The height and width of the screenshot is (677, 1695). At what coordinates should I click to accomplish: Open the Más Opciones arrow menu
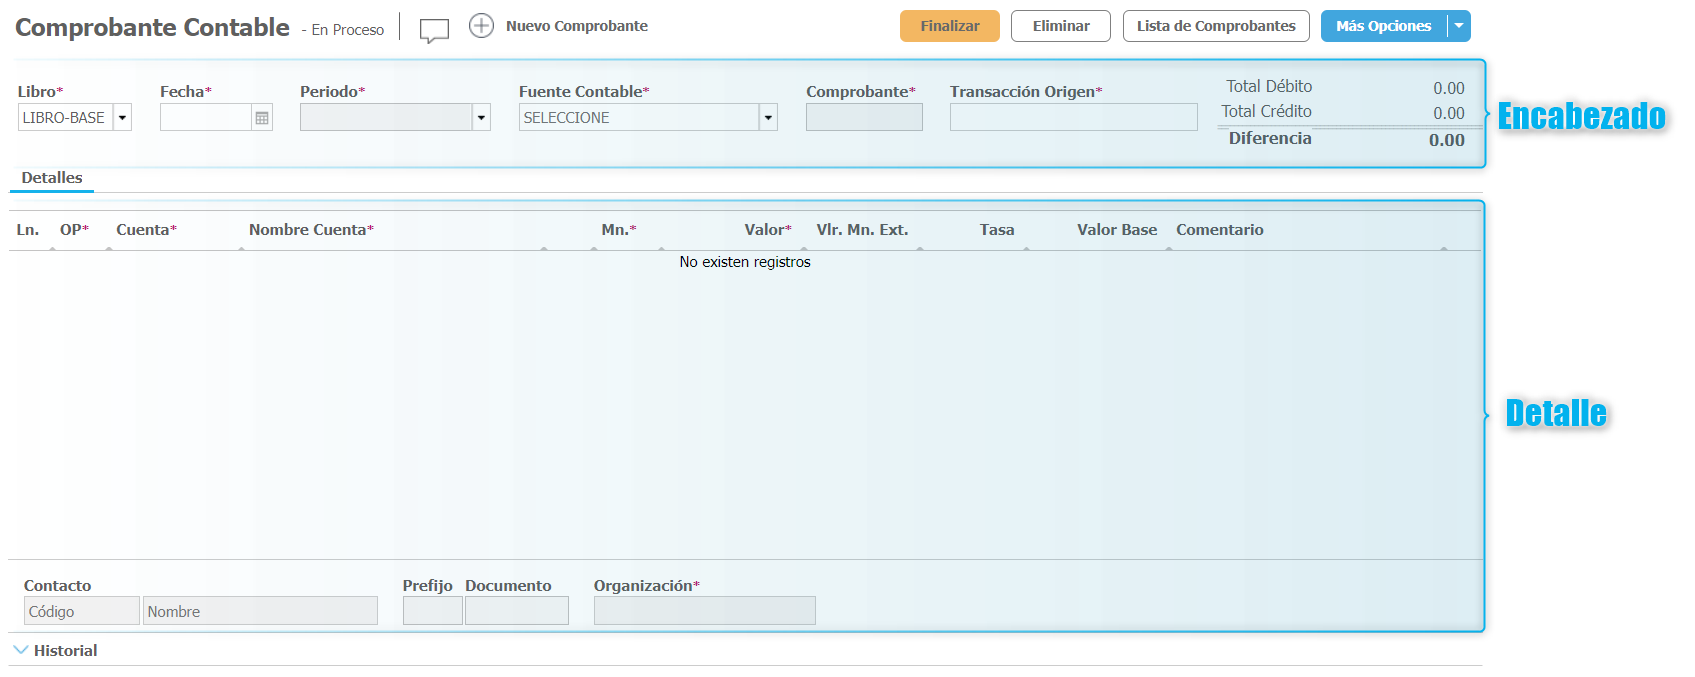(x=1459, y=26)
